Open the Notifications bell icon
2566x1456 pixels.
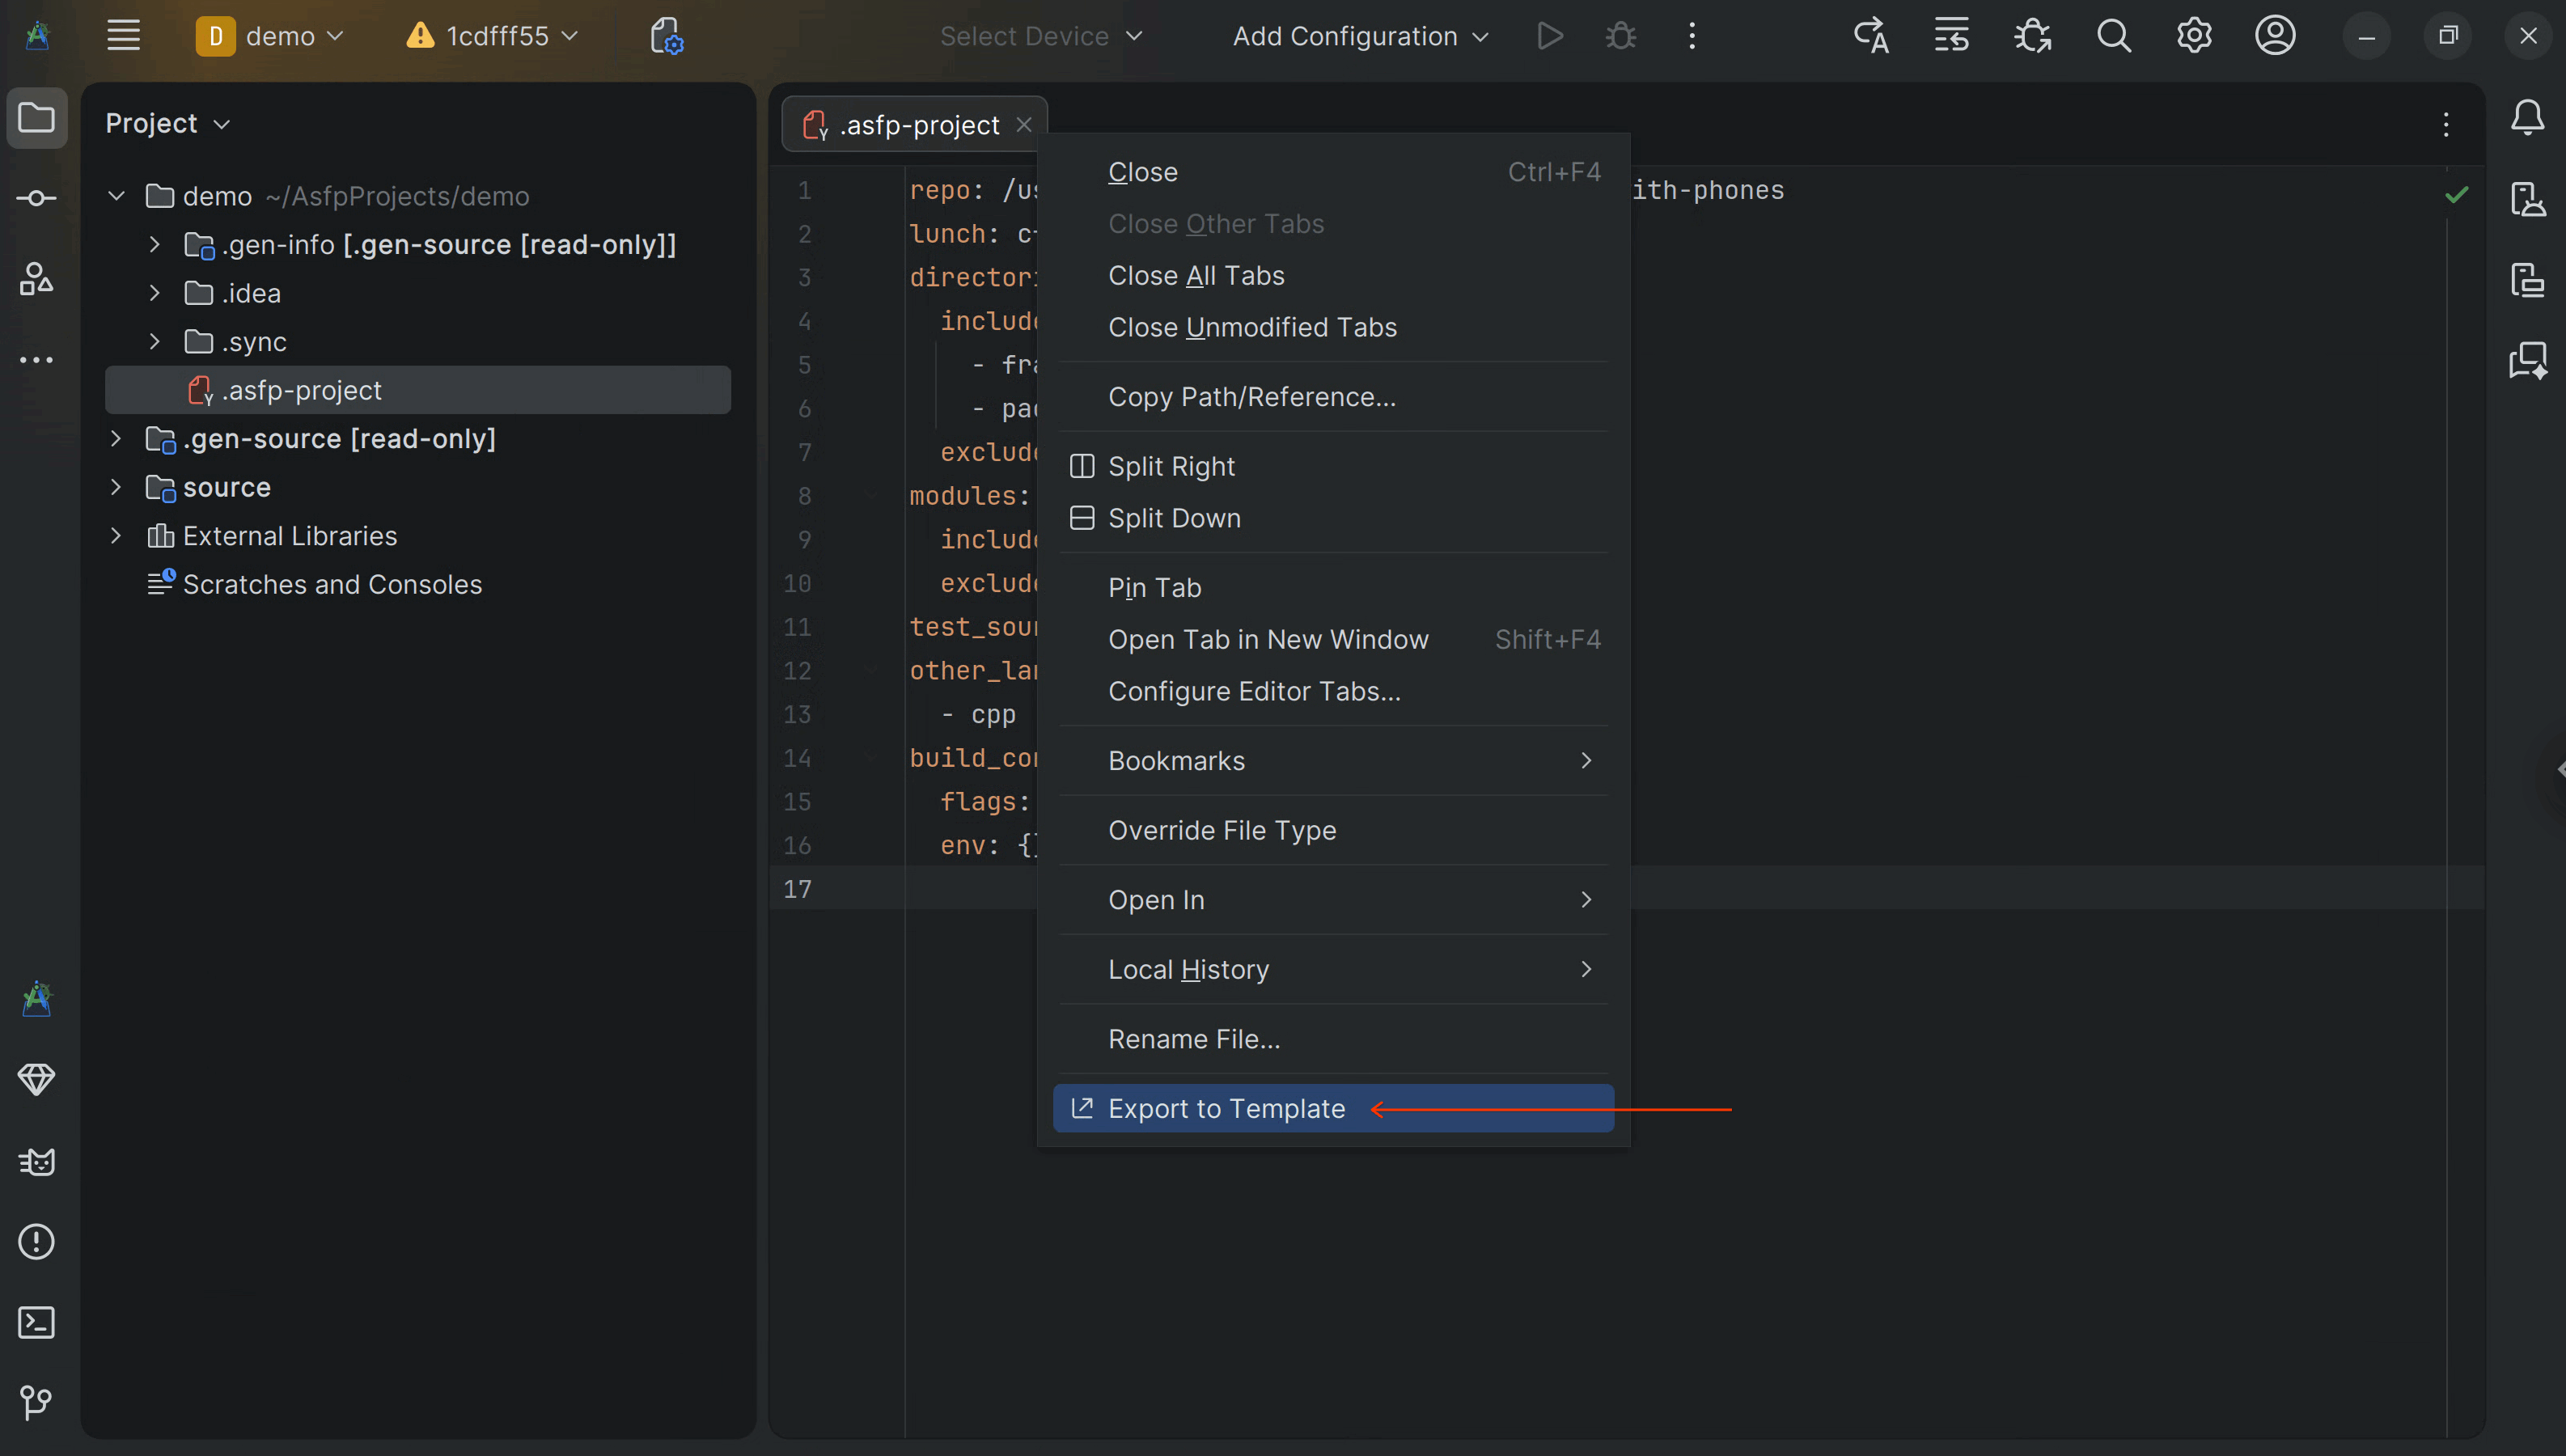2527,118
